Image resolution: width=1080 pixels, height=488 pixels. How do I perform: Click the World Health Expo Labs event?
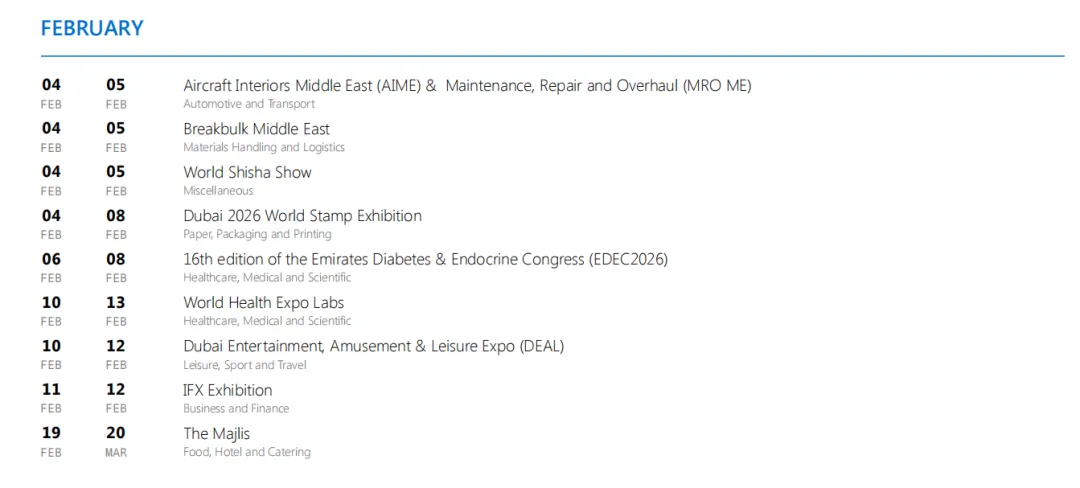point(263,303)
